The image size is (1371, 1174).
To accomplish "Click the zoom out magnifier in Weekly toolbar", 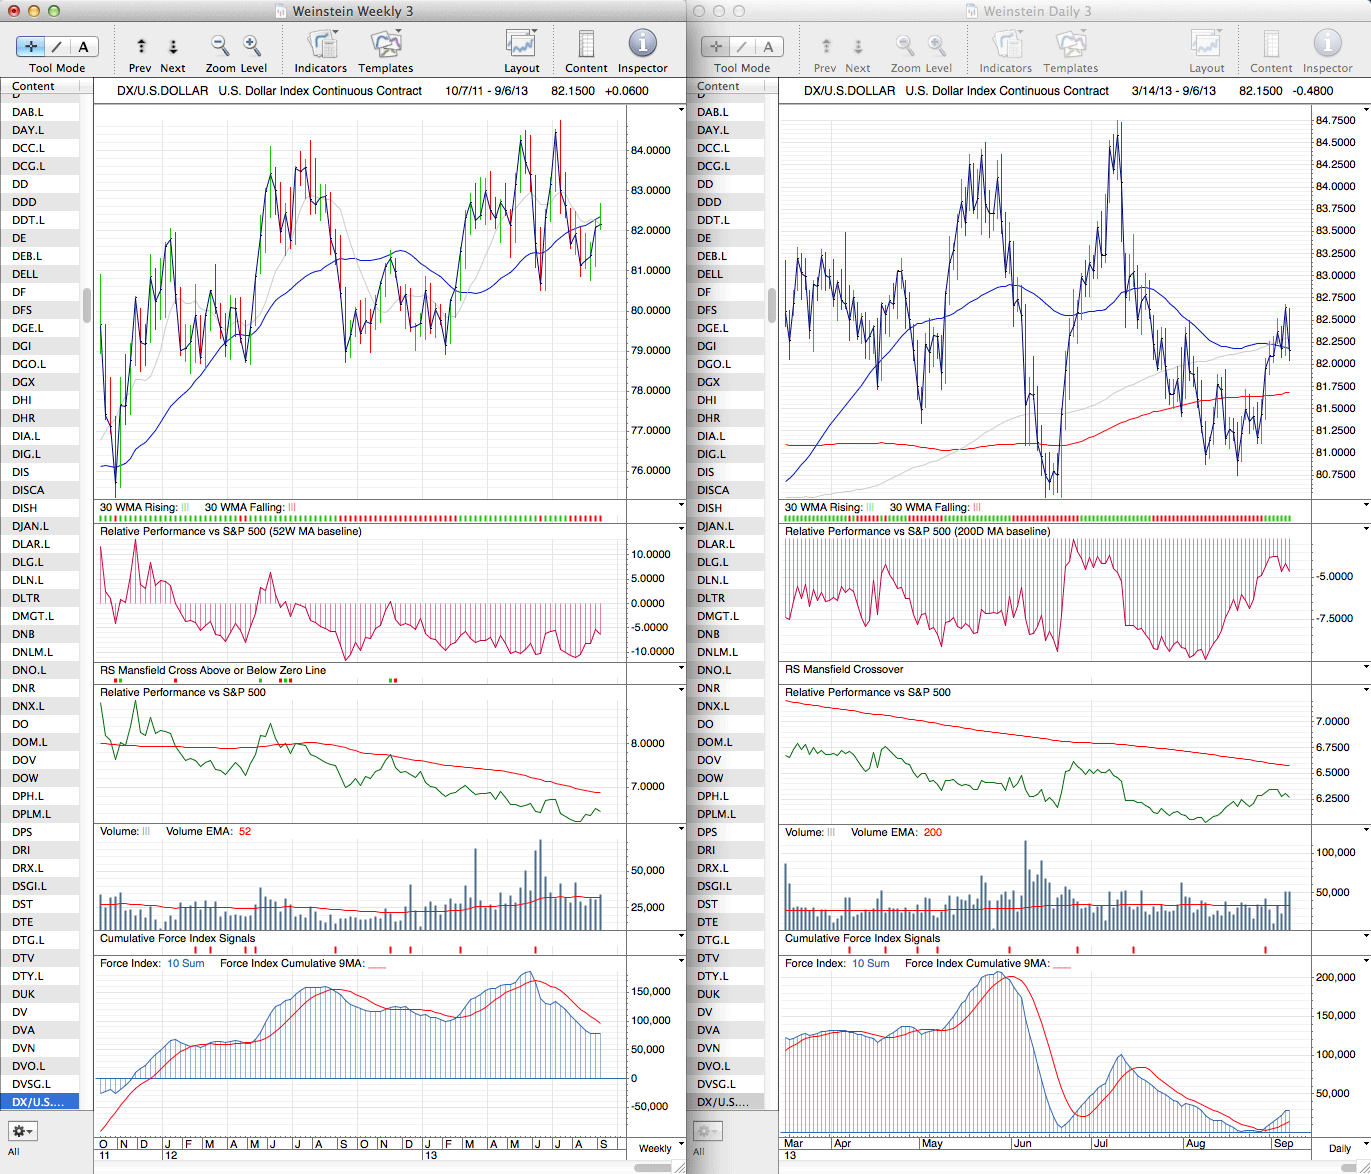I will point(220,46).
